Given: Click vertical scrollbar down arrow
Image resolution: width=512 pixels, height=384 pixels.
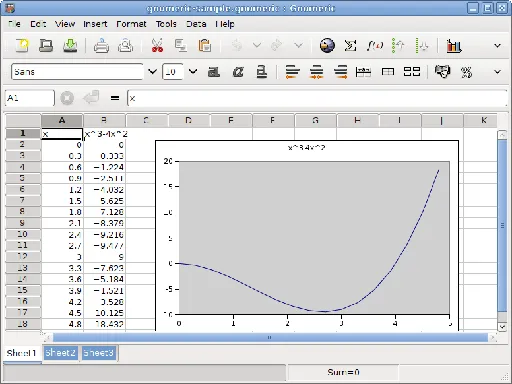Looking at the screenshot, I should tap(502, 327).
